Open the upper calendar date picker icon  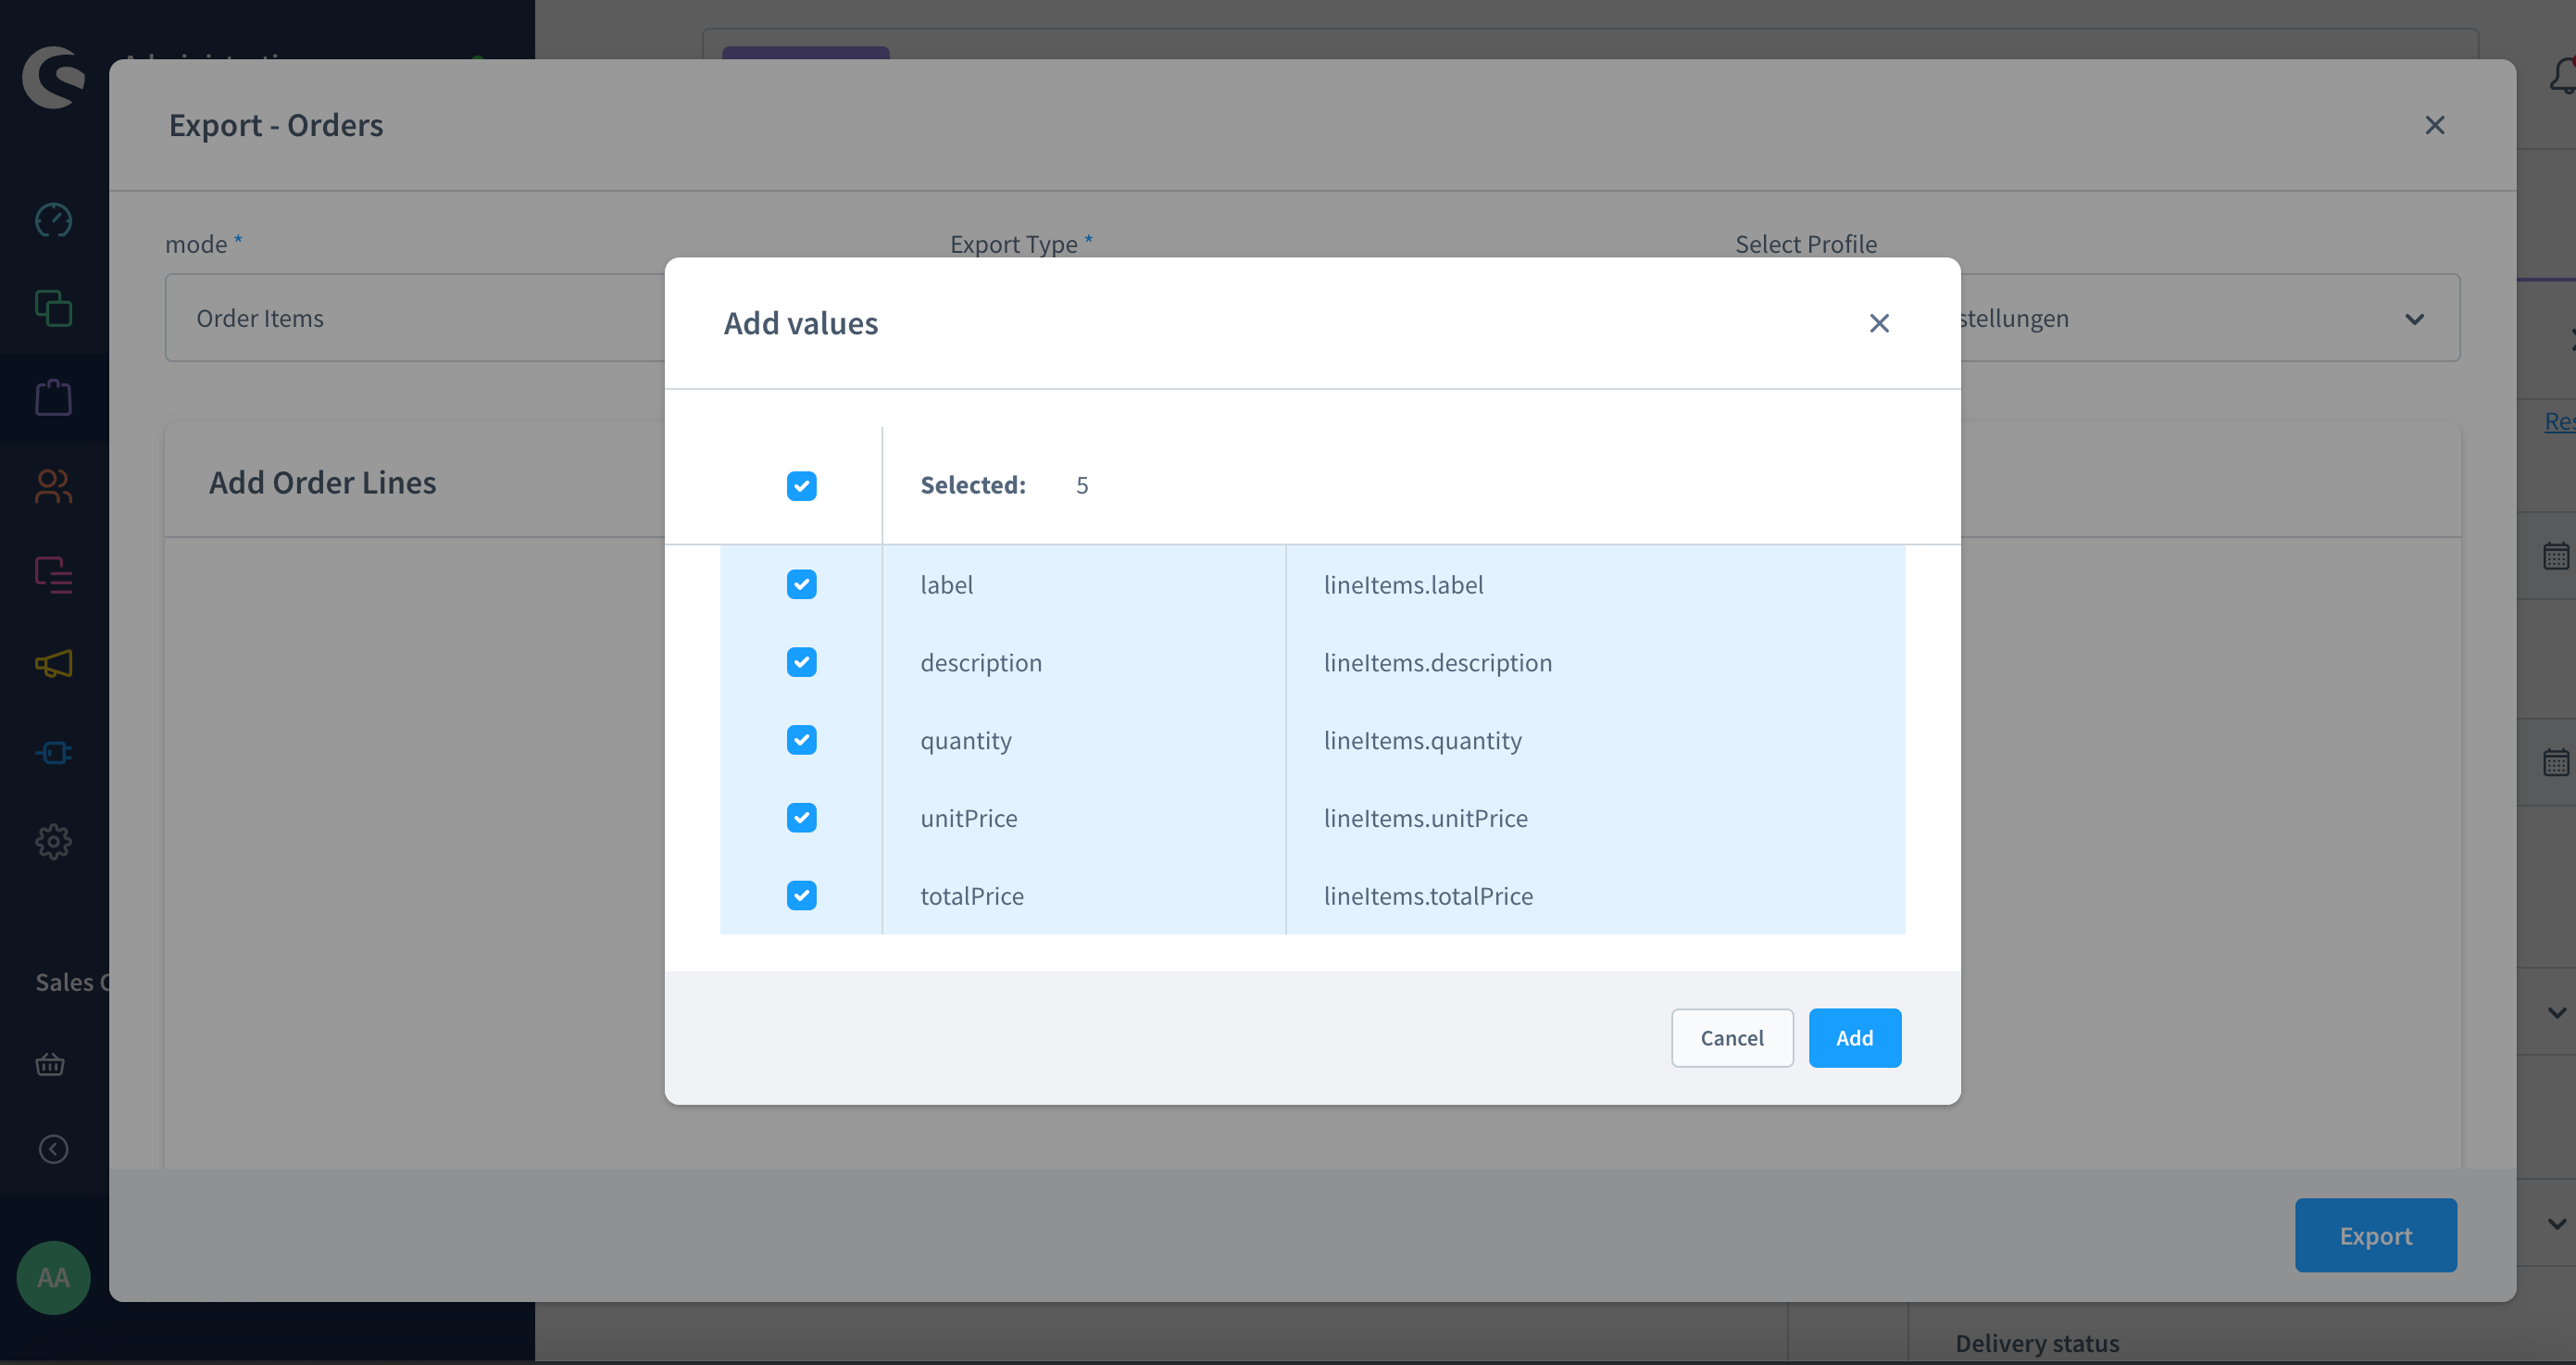pyautogui.click(x=2555, y=555)
